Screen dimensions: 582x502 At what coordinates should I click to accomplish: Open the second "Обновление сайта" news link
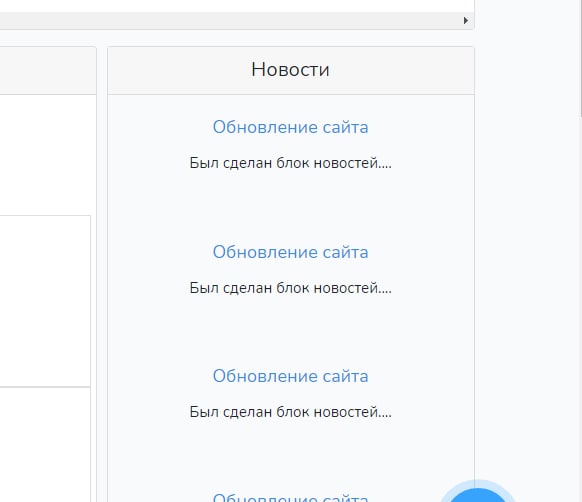click(x=290, y=252)
